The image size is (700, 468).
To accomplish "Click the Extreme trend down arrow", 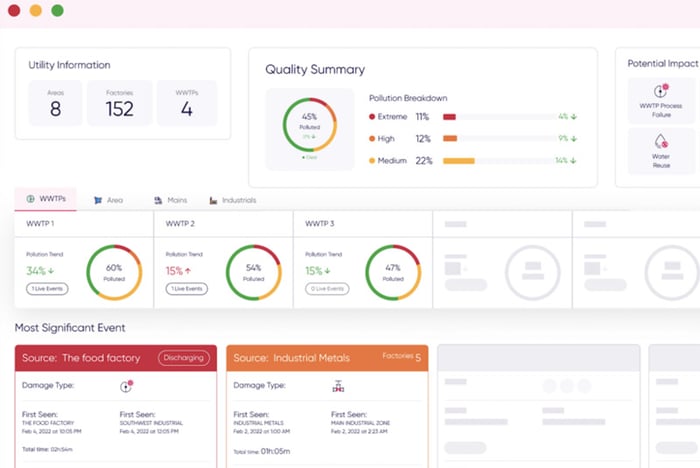I will coord(574,117).
